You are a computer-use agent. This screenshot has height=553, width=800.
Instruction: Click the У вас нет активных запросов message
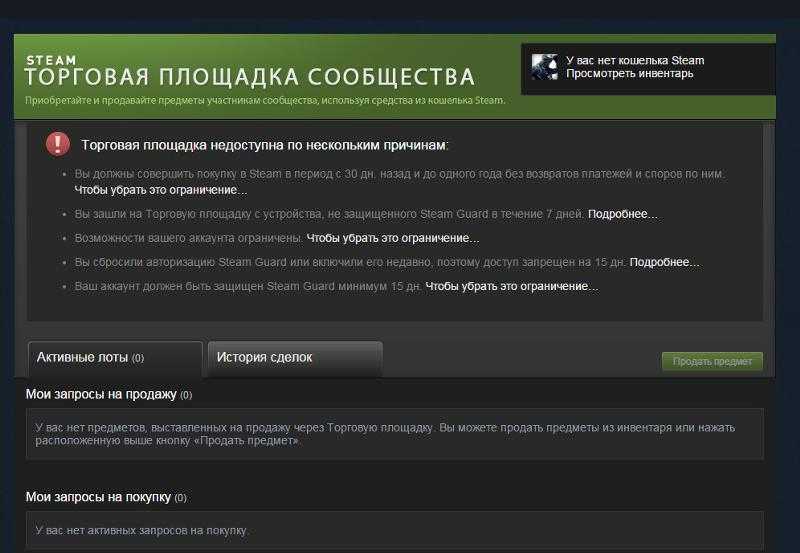(x=141, y=531)
